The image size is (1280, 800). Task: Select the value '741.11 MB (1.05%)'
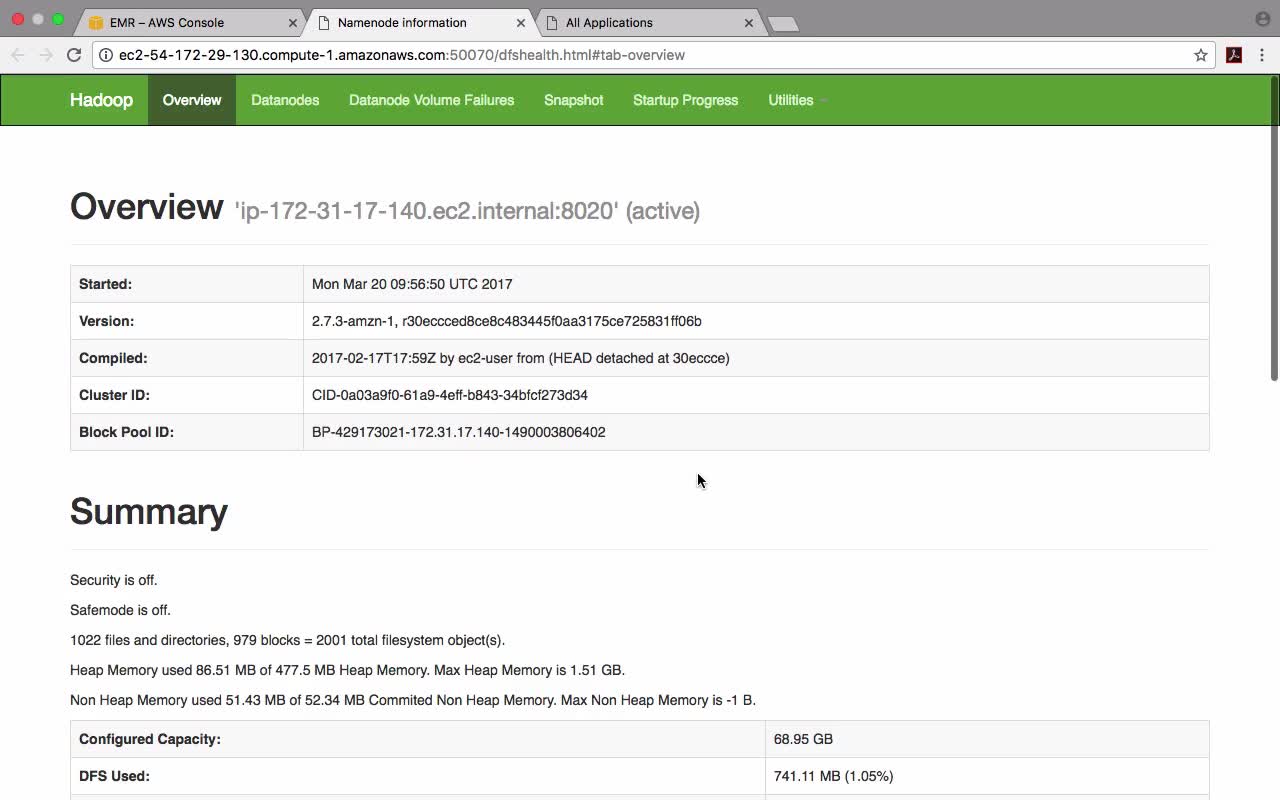(x=834, y=776)
